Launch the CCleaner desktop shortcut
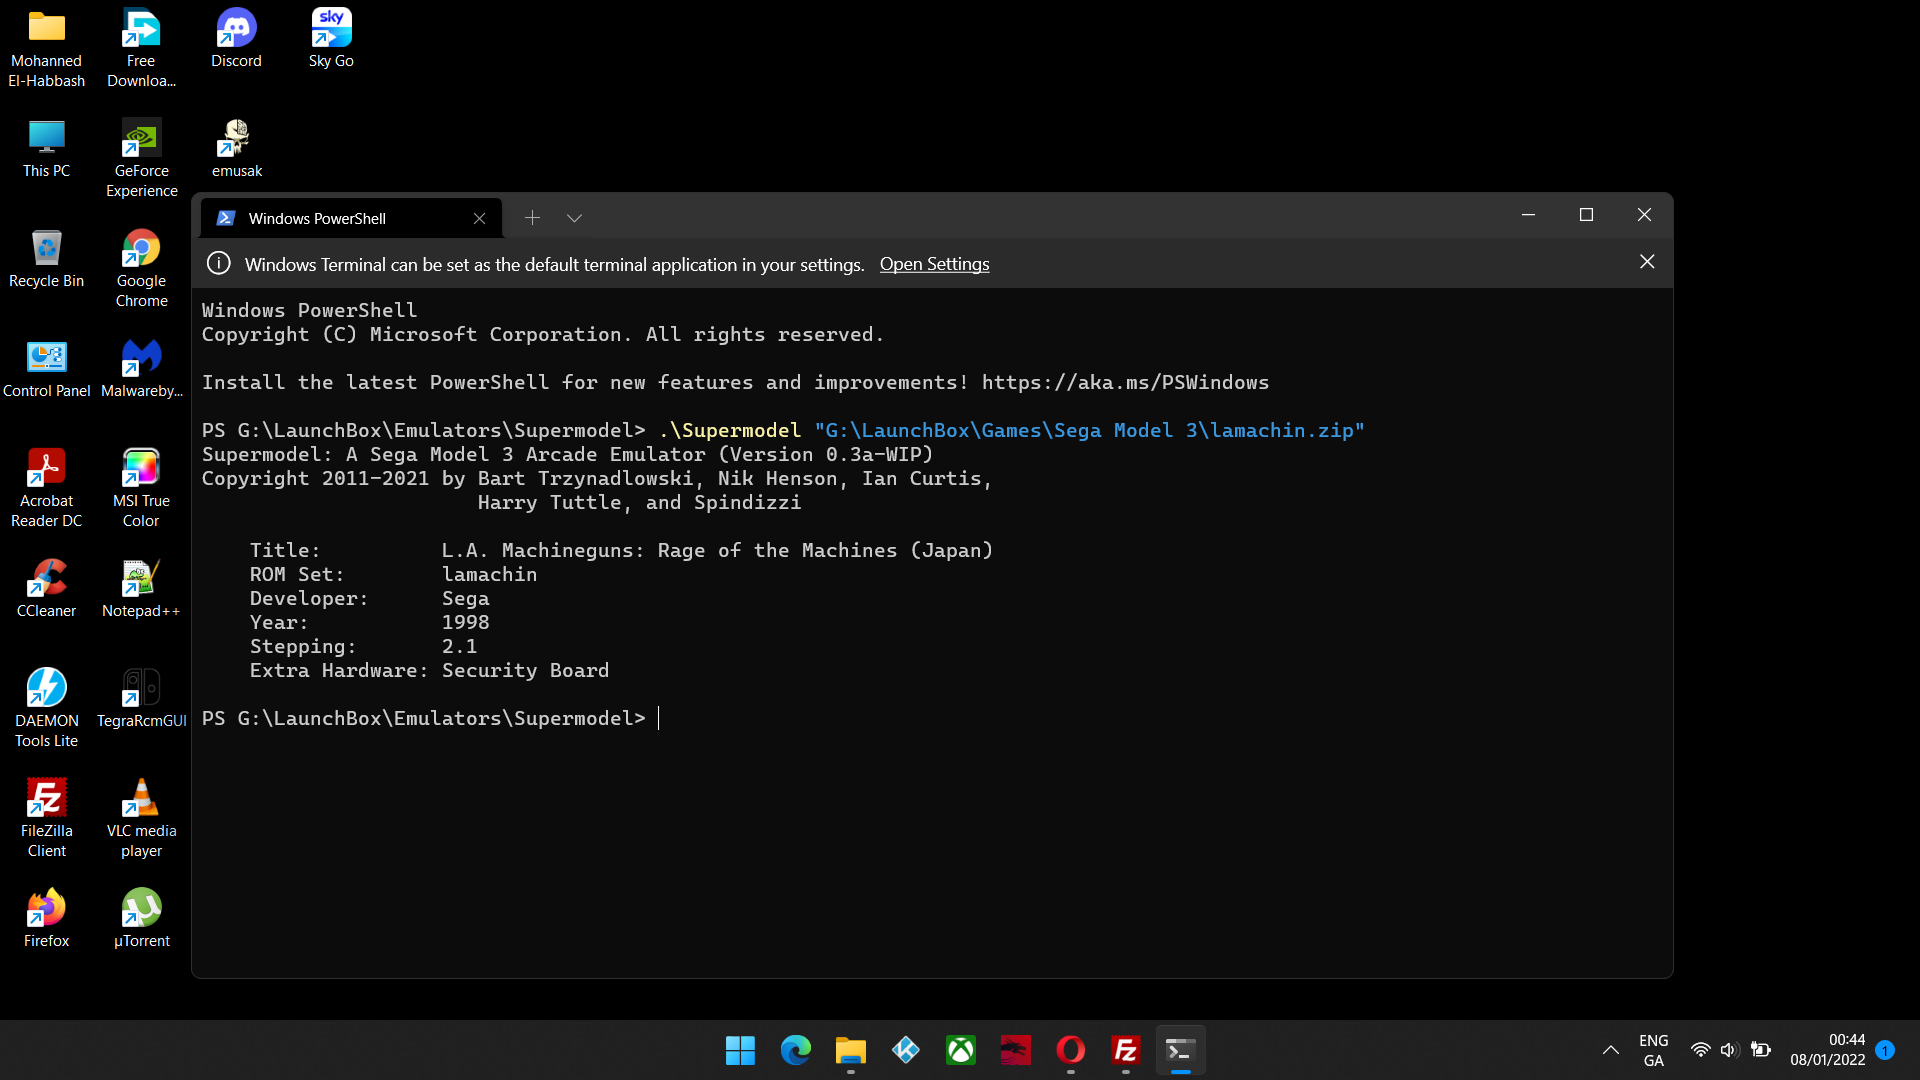Image resolution: width=1920 pixels, height=1080 pixels. [x=46, y=590]
